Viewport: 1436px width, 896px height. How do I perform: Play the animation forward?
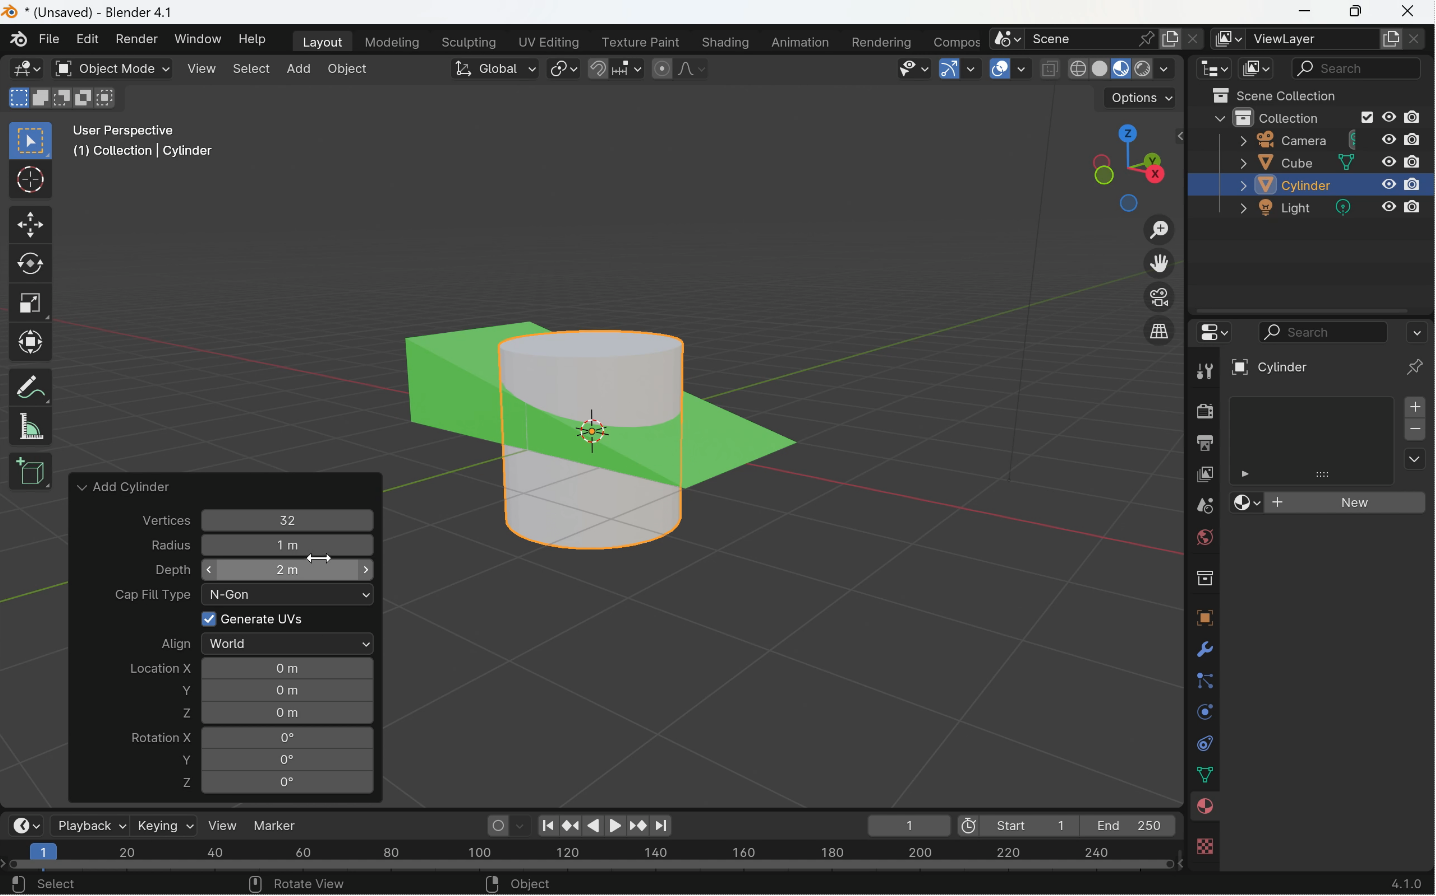[616, 826]
